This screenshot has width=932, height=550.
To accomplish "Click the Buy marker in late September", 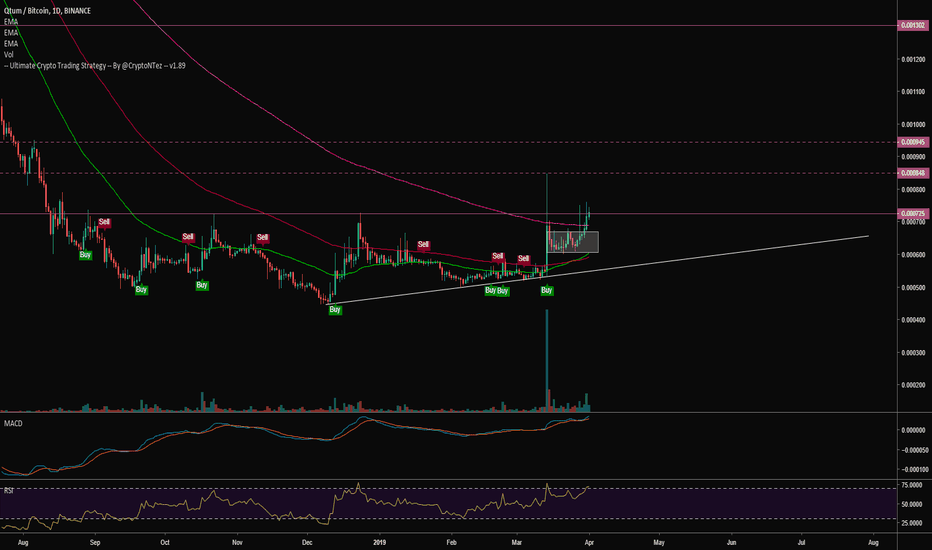I will pos(141,290).
